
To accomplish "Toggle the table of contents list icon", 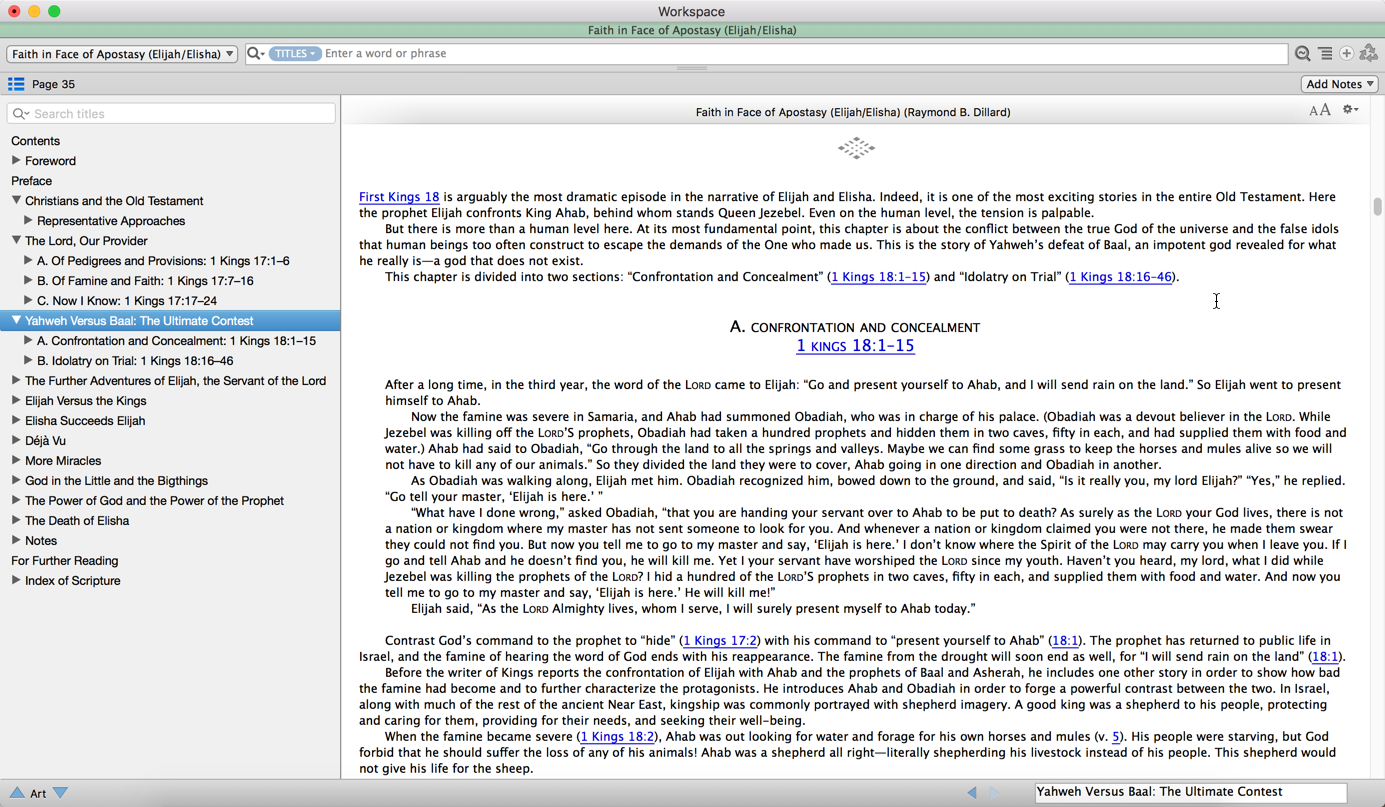I will click(x=16, y=84).
